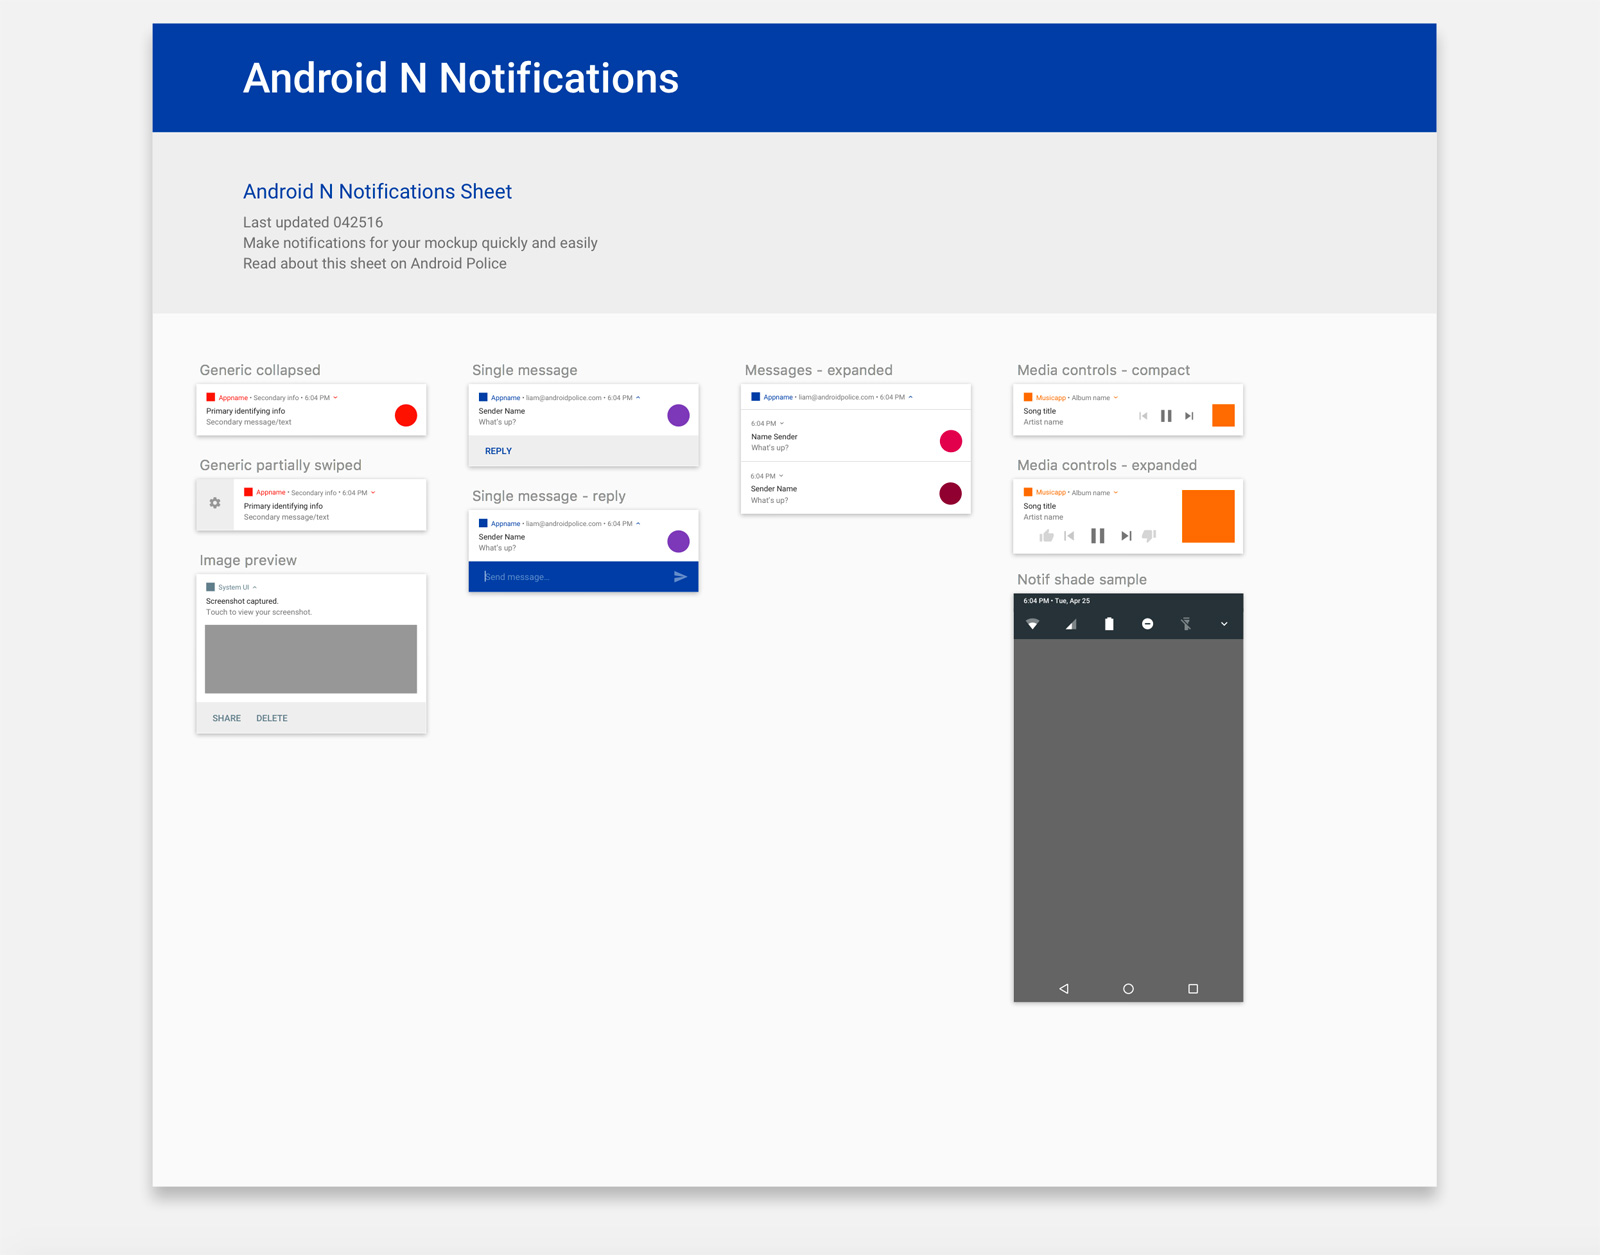The image size is (1600, 1255).
Task: Click the thumbs down icon in expanded media controls
Action: pyautogui.click(x=1149, y=535)
